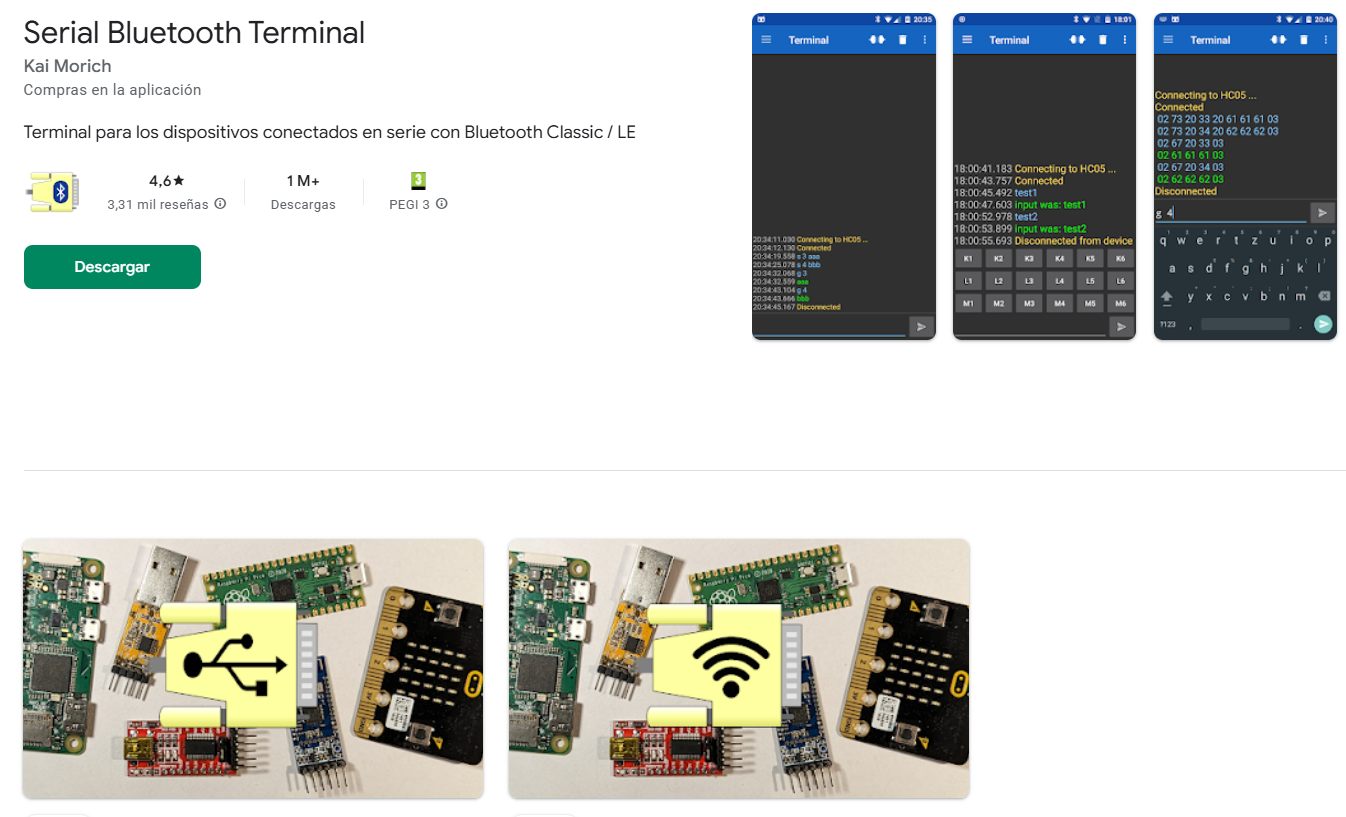
Task: Click the 4,6 star rating
Action: click(166, 181)
